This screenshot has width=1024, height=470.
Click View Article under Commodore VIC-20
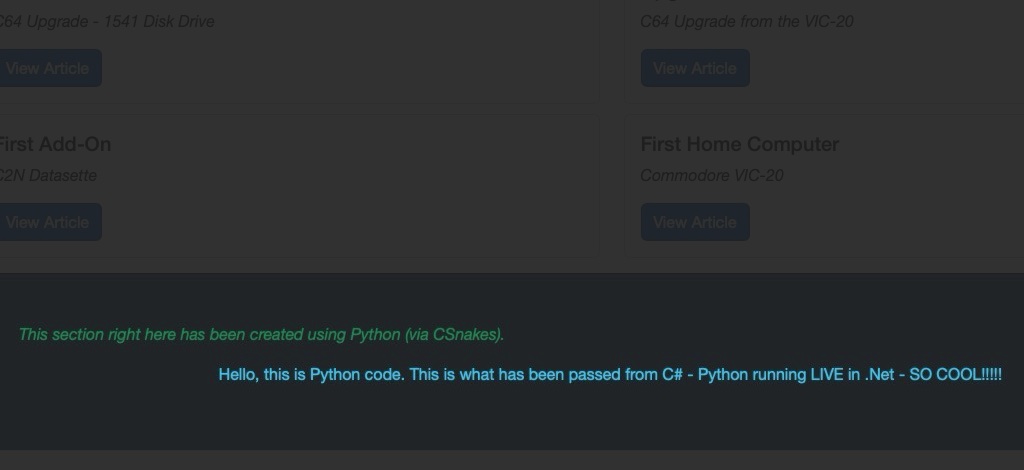[695, 222]
